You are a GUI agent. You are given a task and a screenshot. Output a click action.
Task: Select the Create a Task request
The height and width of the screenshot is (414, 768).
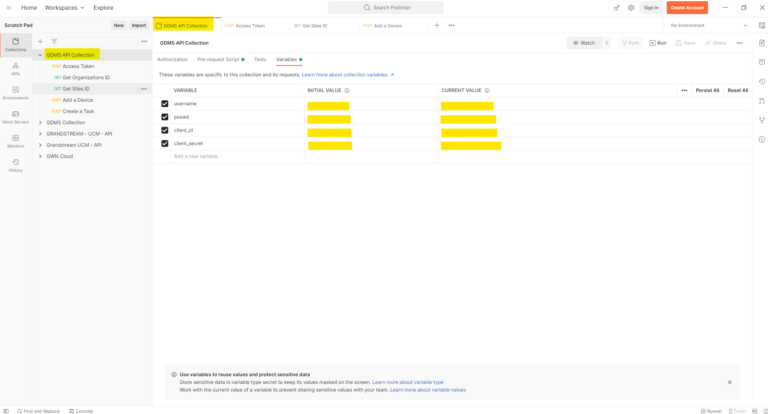(78, 111)
